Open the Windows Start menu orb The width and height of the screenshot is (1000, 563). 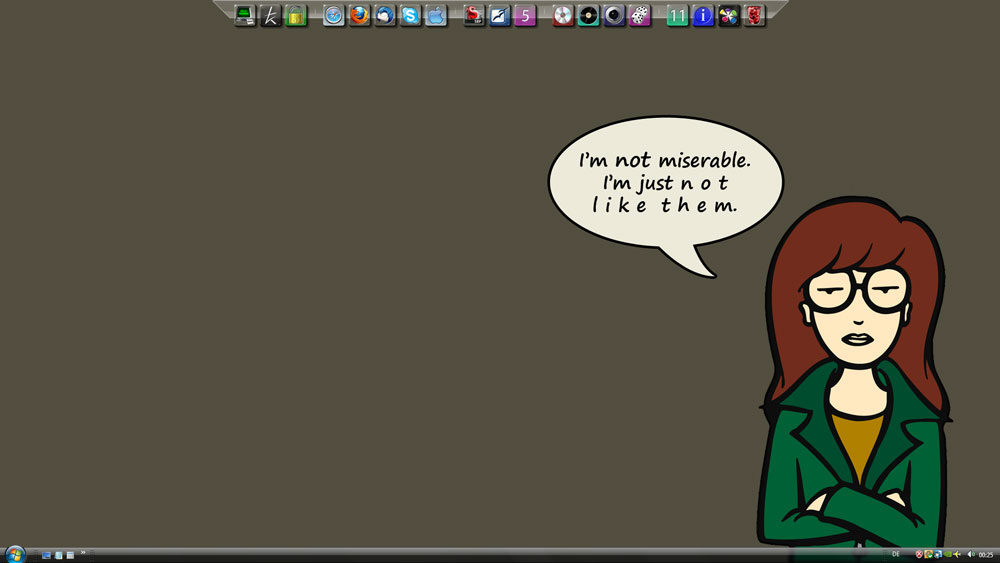pos(15,554)
